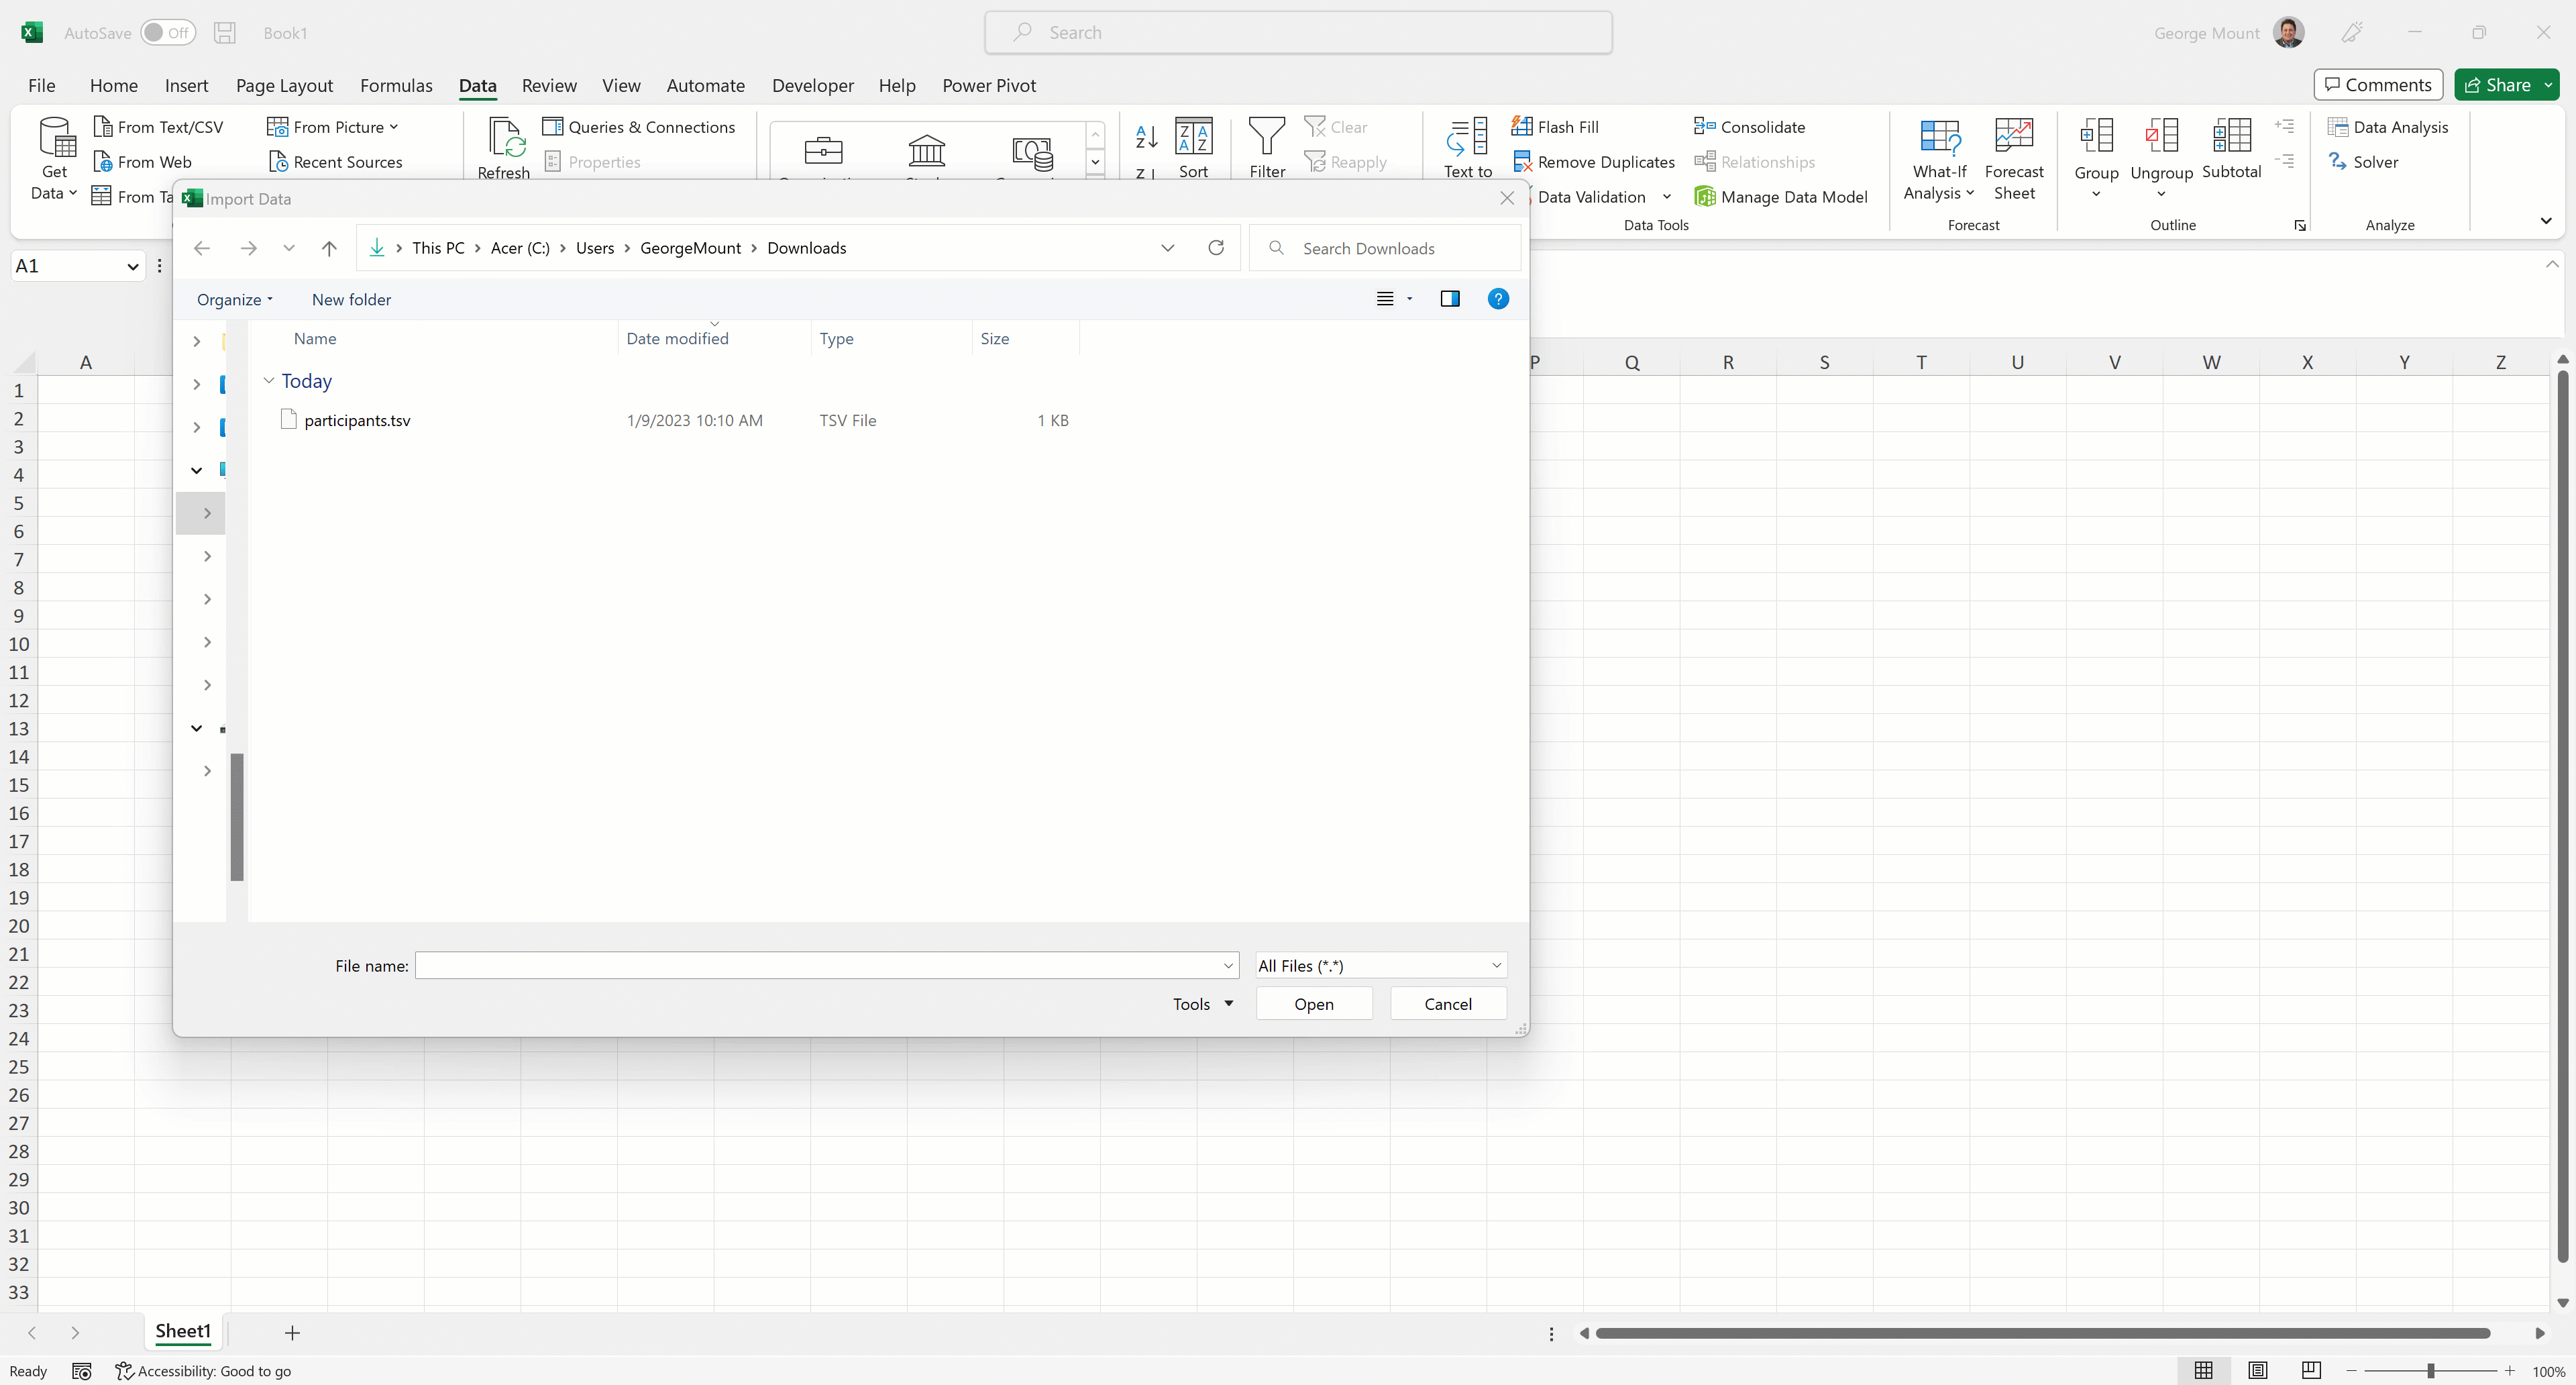Switch to Page Layout view in status bar

pos(2257,1370)
